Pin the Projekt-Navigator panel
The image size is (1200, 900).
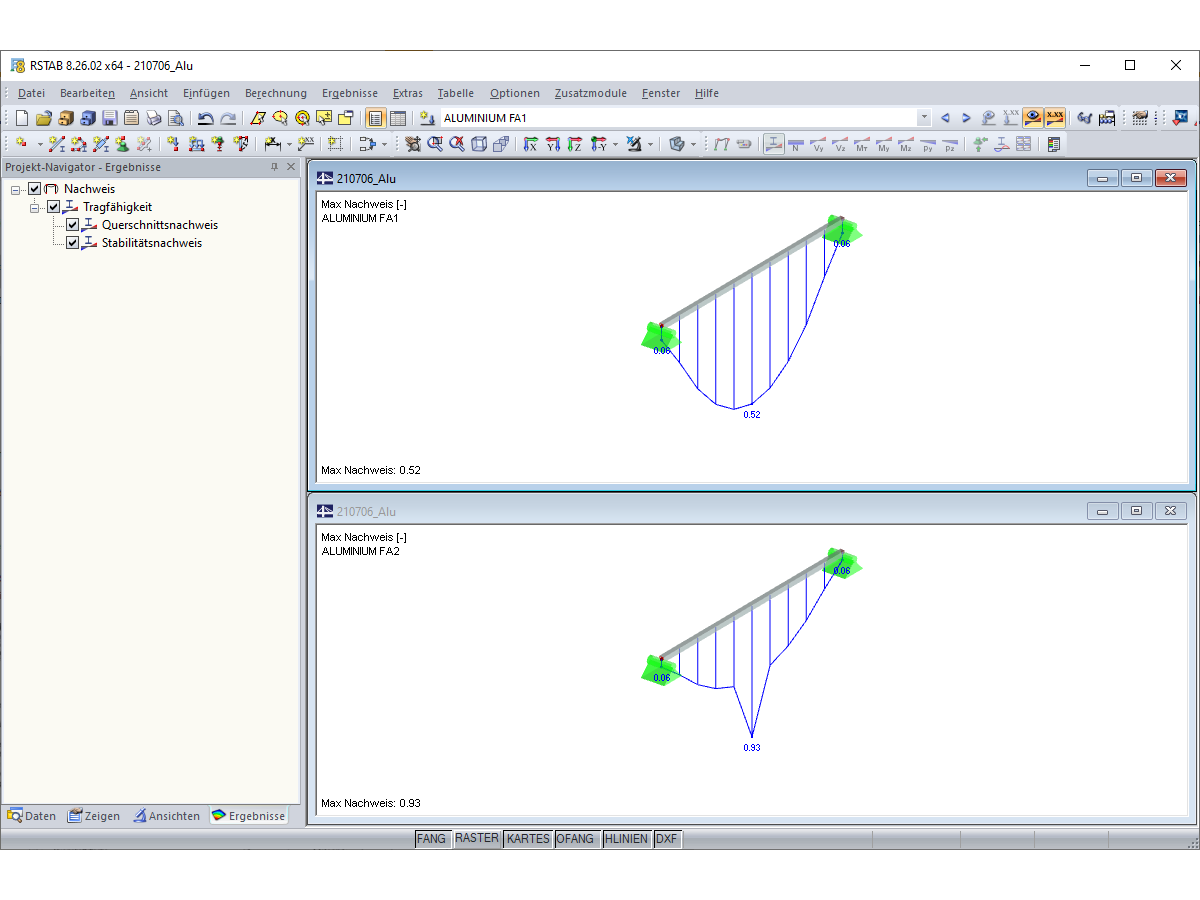(275, 167)
